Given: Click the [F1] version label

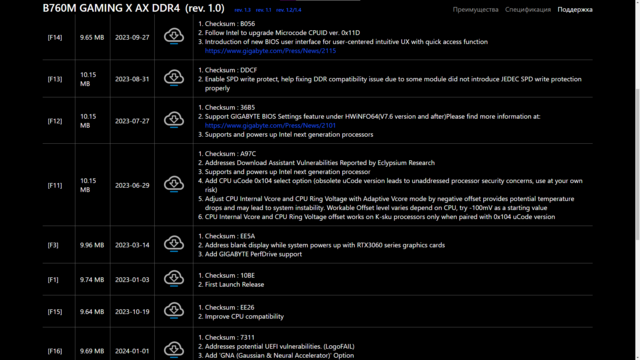Looking at the screenshot, I should [x=53, y=280].
